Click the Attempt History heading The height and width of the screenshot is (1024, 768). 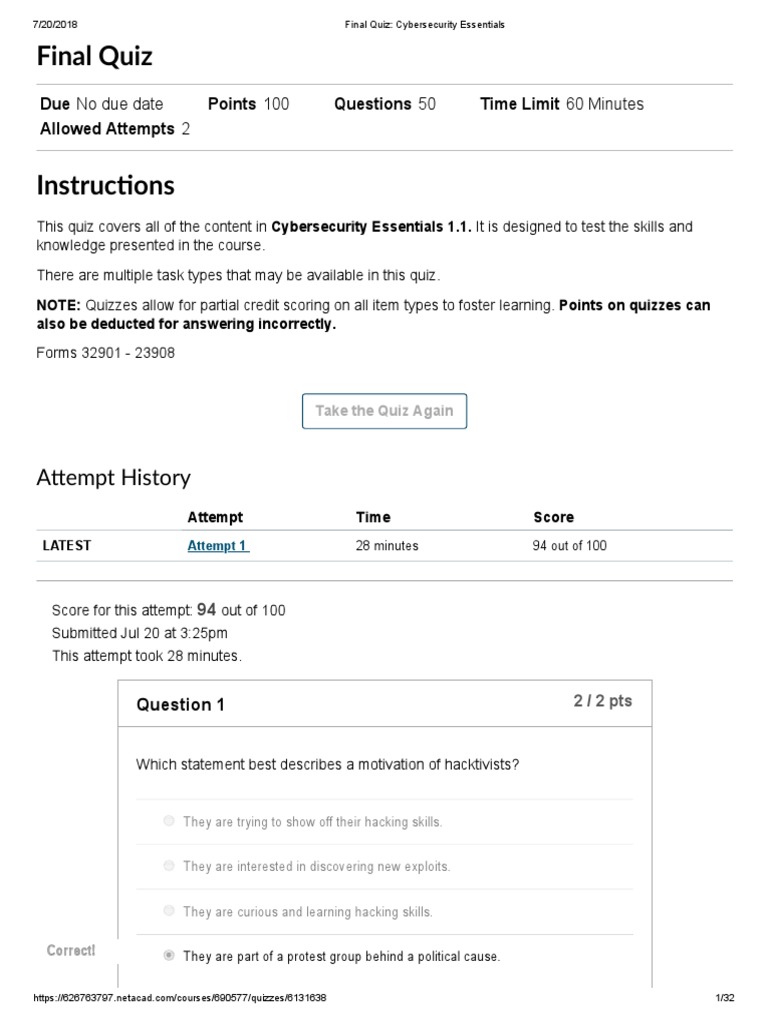tap(113, 478)
